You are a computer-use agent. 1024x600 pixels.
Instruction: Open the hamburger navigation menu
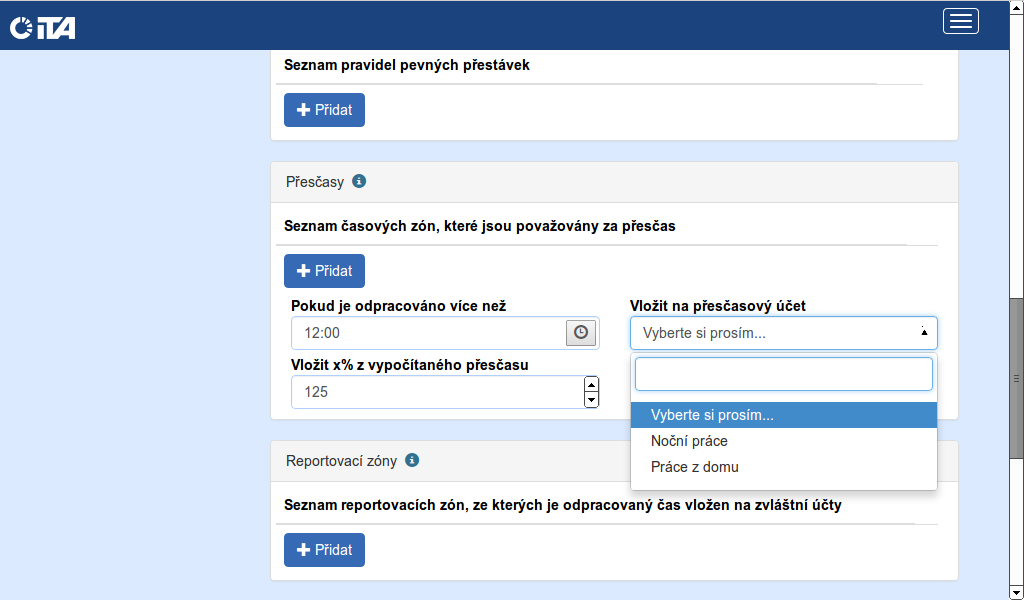[x=960, y=21]
